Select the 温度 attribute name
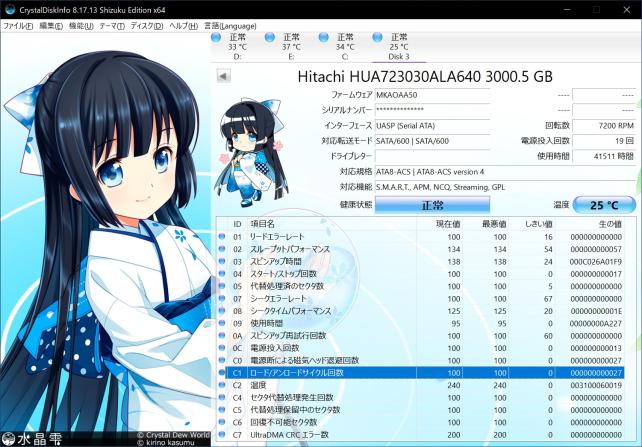 click(258, 385)
